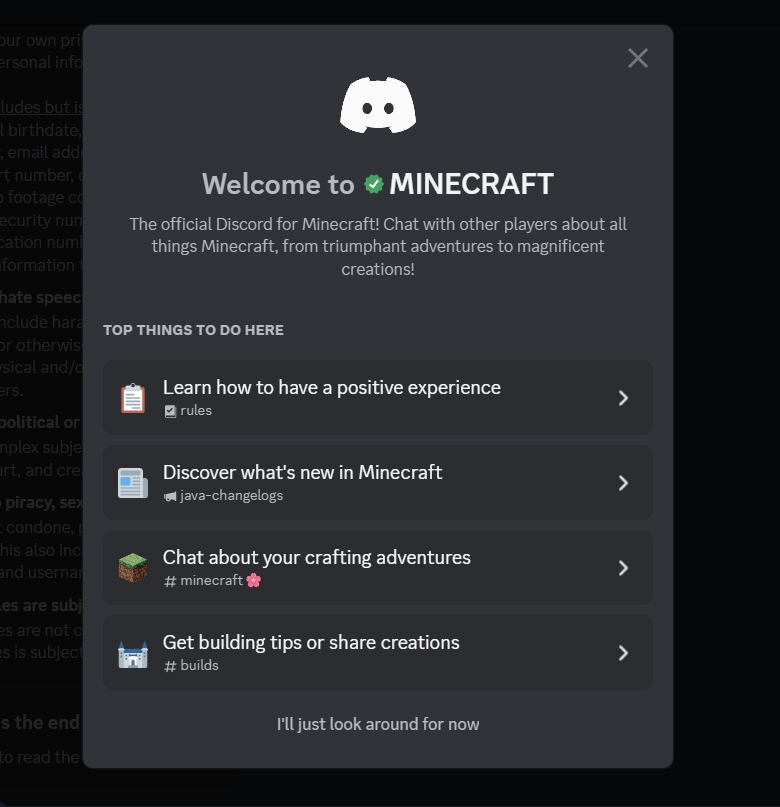Close the welcome dialog with the X
The height and width of the screenshot is (807, 780).
pyautogui.click(x=638, y=58)
